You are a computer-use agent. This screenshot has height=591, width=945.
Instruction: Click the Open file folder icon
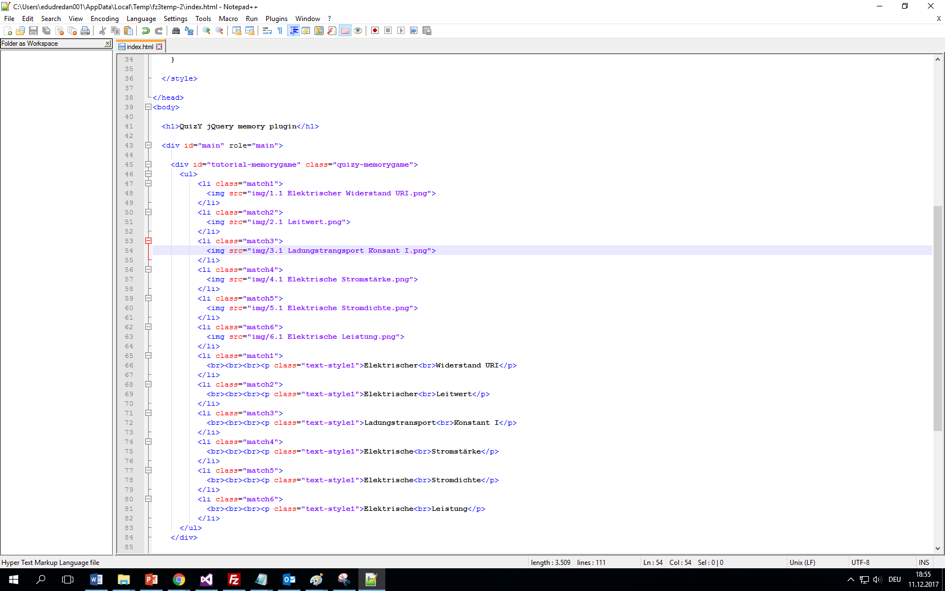click(x=20, y=31)
